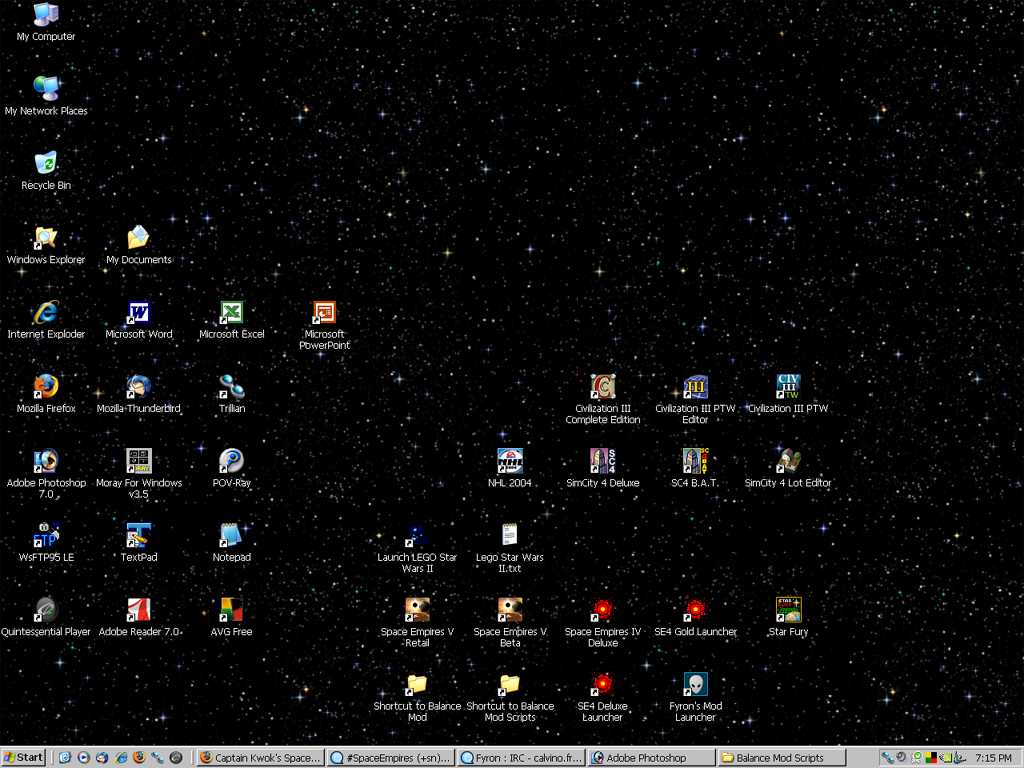Screen dimensions: 1024x768
Task: Switch to Balance Mod Scripts taskbar window
Action: pos(782,758)
